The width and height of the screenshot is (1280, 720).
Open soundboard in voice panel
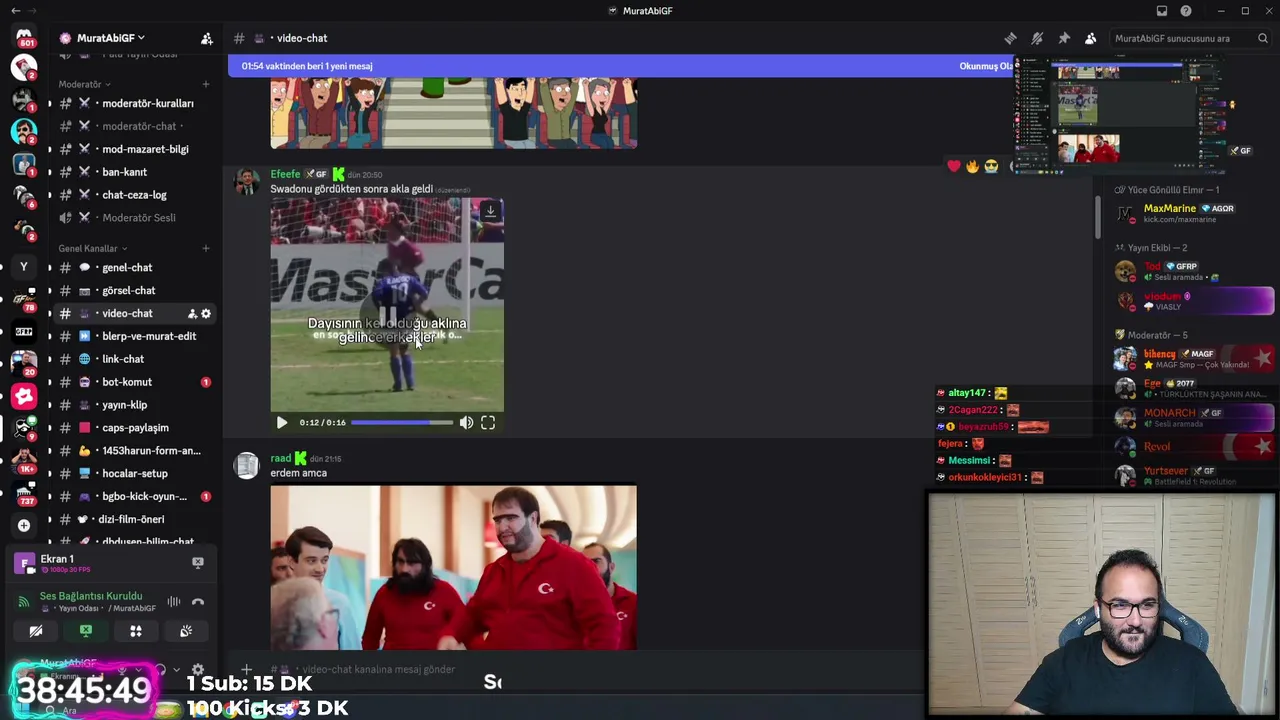point(186,631)
